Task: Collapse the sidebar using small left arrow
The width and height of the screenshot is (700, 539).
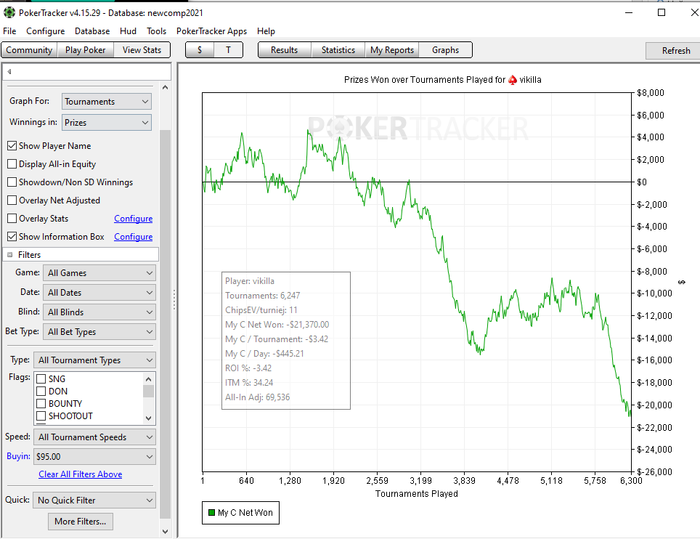Action: 9,71
